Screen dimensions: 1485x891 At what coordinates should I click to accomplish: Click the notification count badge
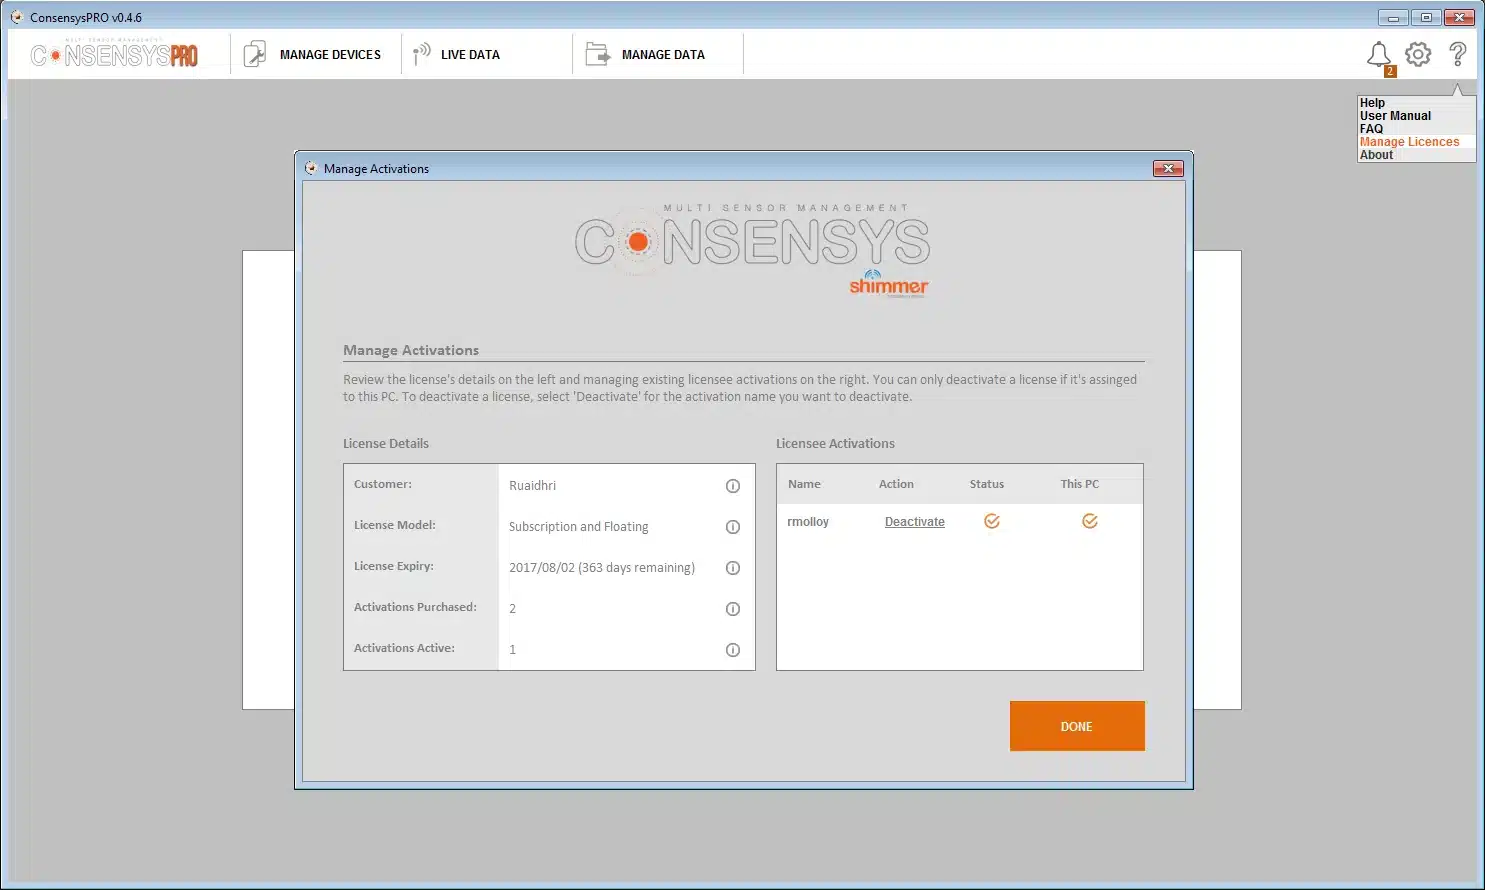pyautogui.click(x=1390, y=71)
